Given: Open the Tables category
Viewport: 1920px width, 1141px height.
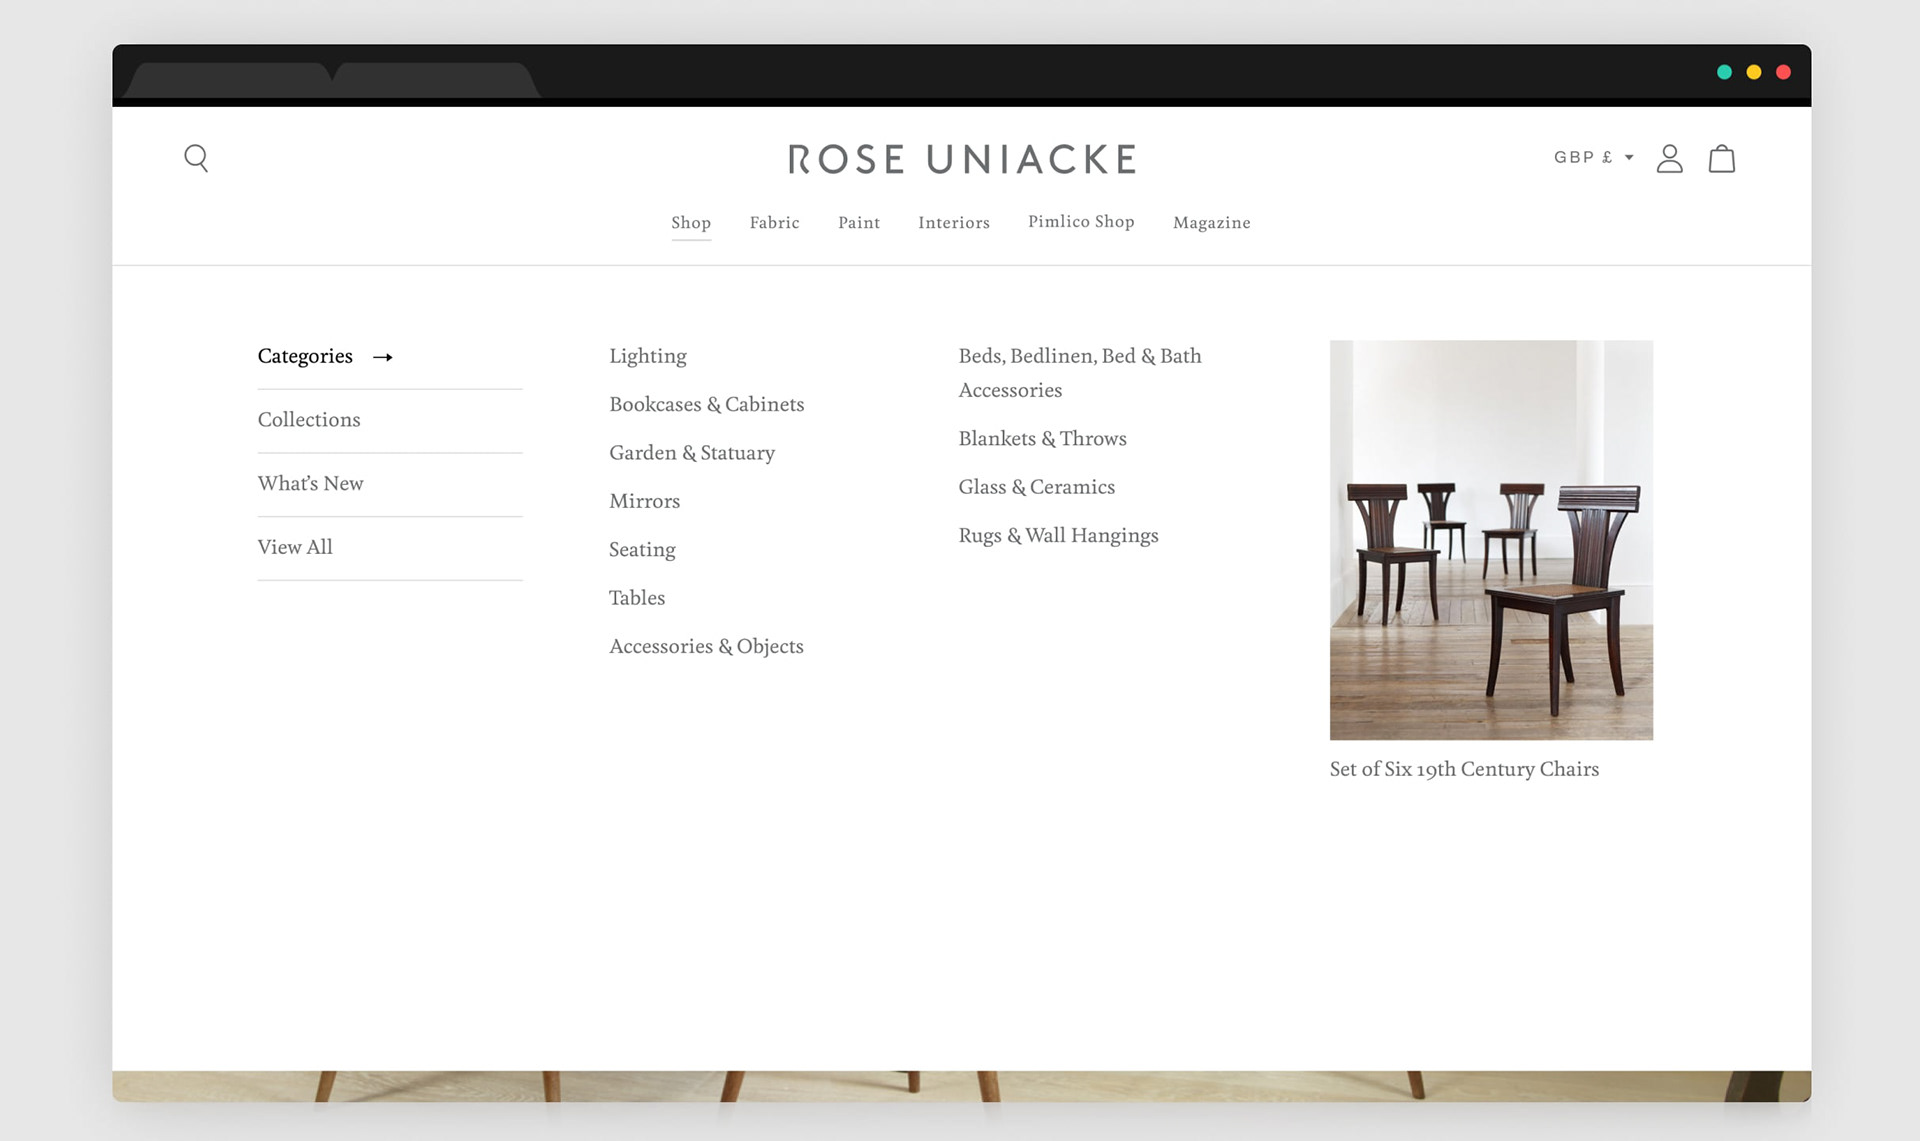Looking at the screenshot, I should (637, 598).
